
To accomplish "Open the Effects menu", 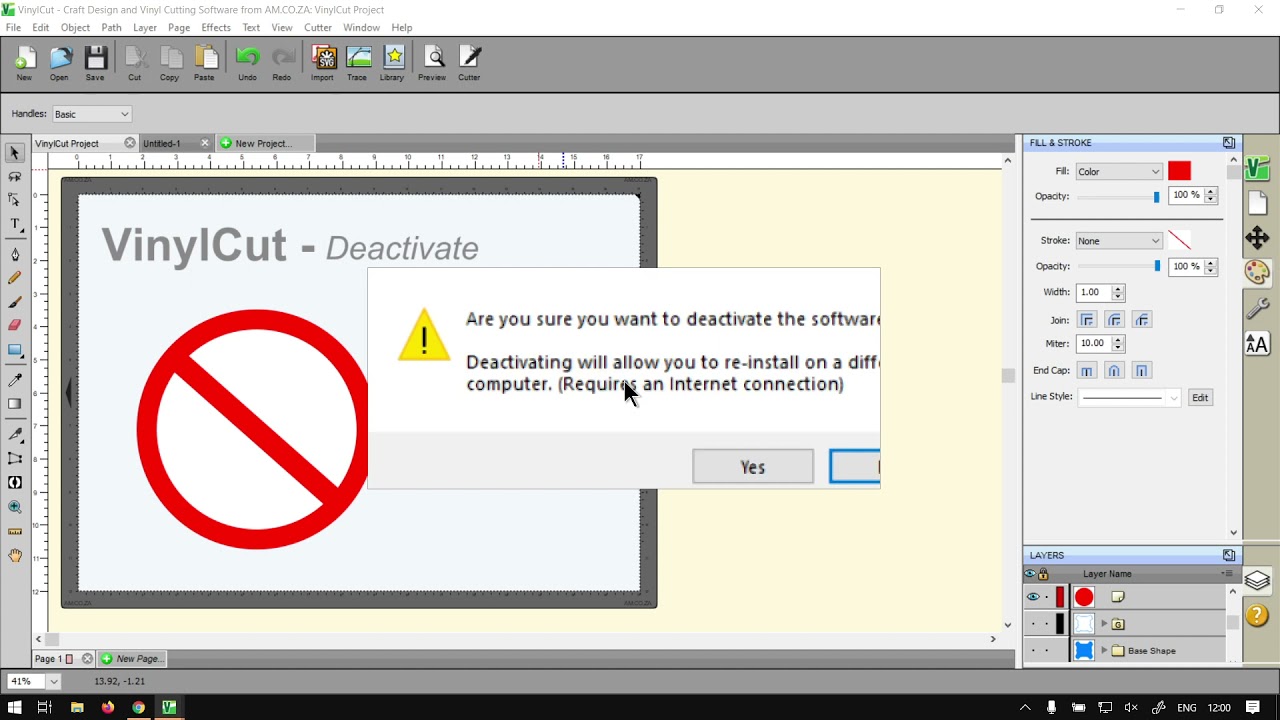I will [216, 27].
